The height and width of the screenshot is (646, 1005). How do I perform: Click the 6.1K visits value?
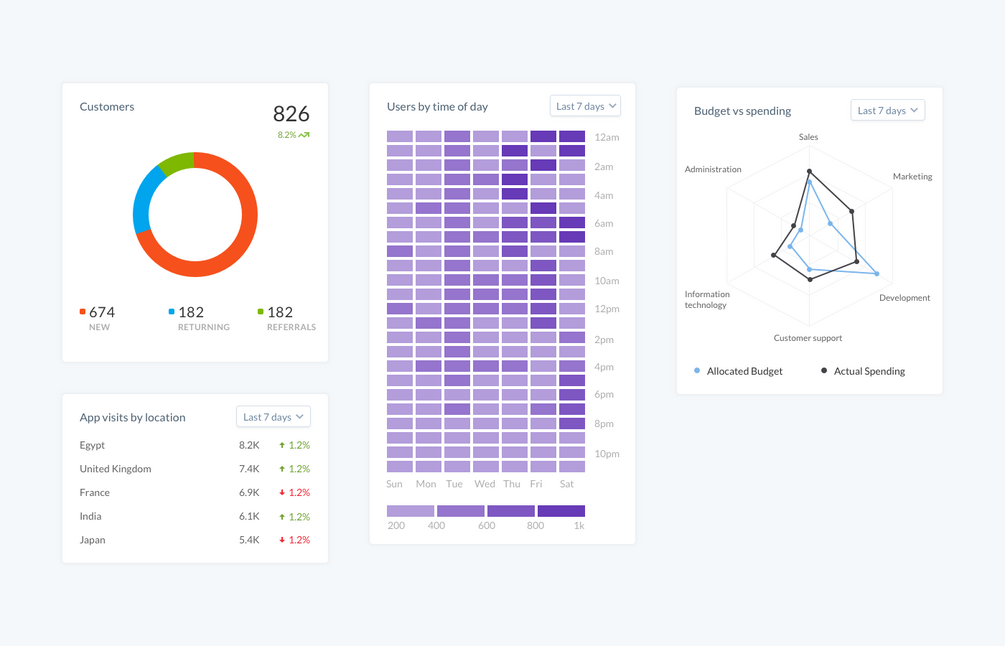pos(249,517)
